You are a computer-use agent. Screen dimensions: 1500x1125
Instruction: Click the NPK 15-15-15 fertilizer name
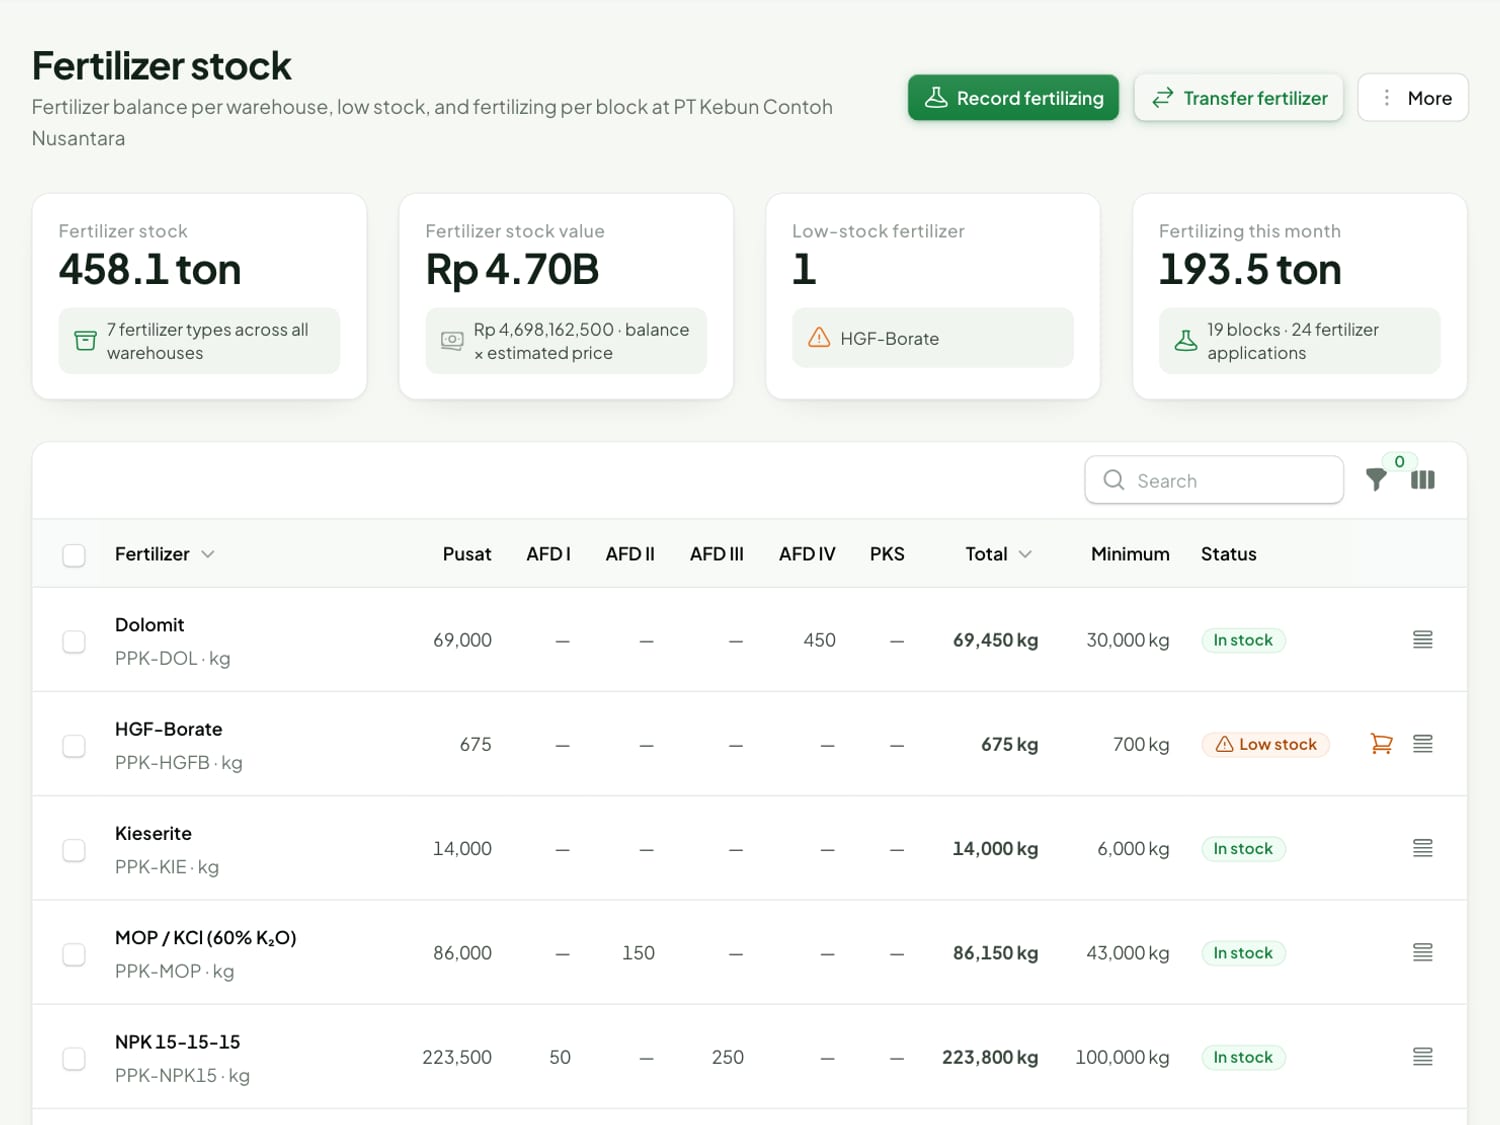pos(178,1042)
